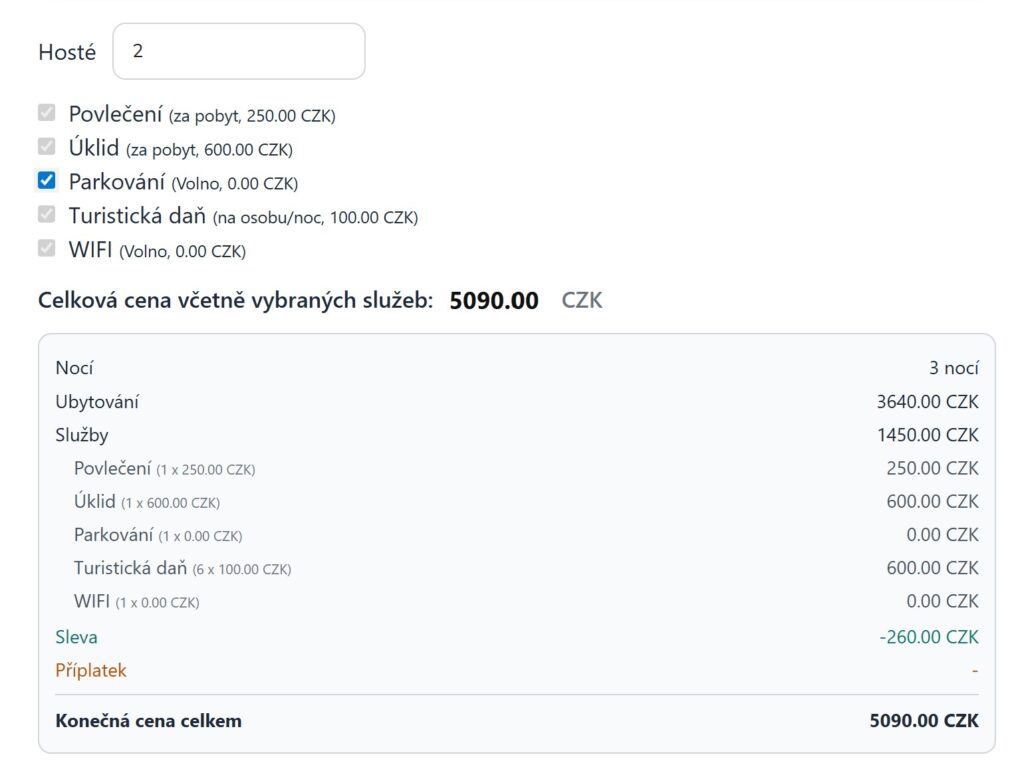The height and width of the screenshot is (771, 1024).
Task: Click the Parkování (Volno, 0.00 CZK) option label
Action: pyautogui.click(x=183, y=182)
